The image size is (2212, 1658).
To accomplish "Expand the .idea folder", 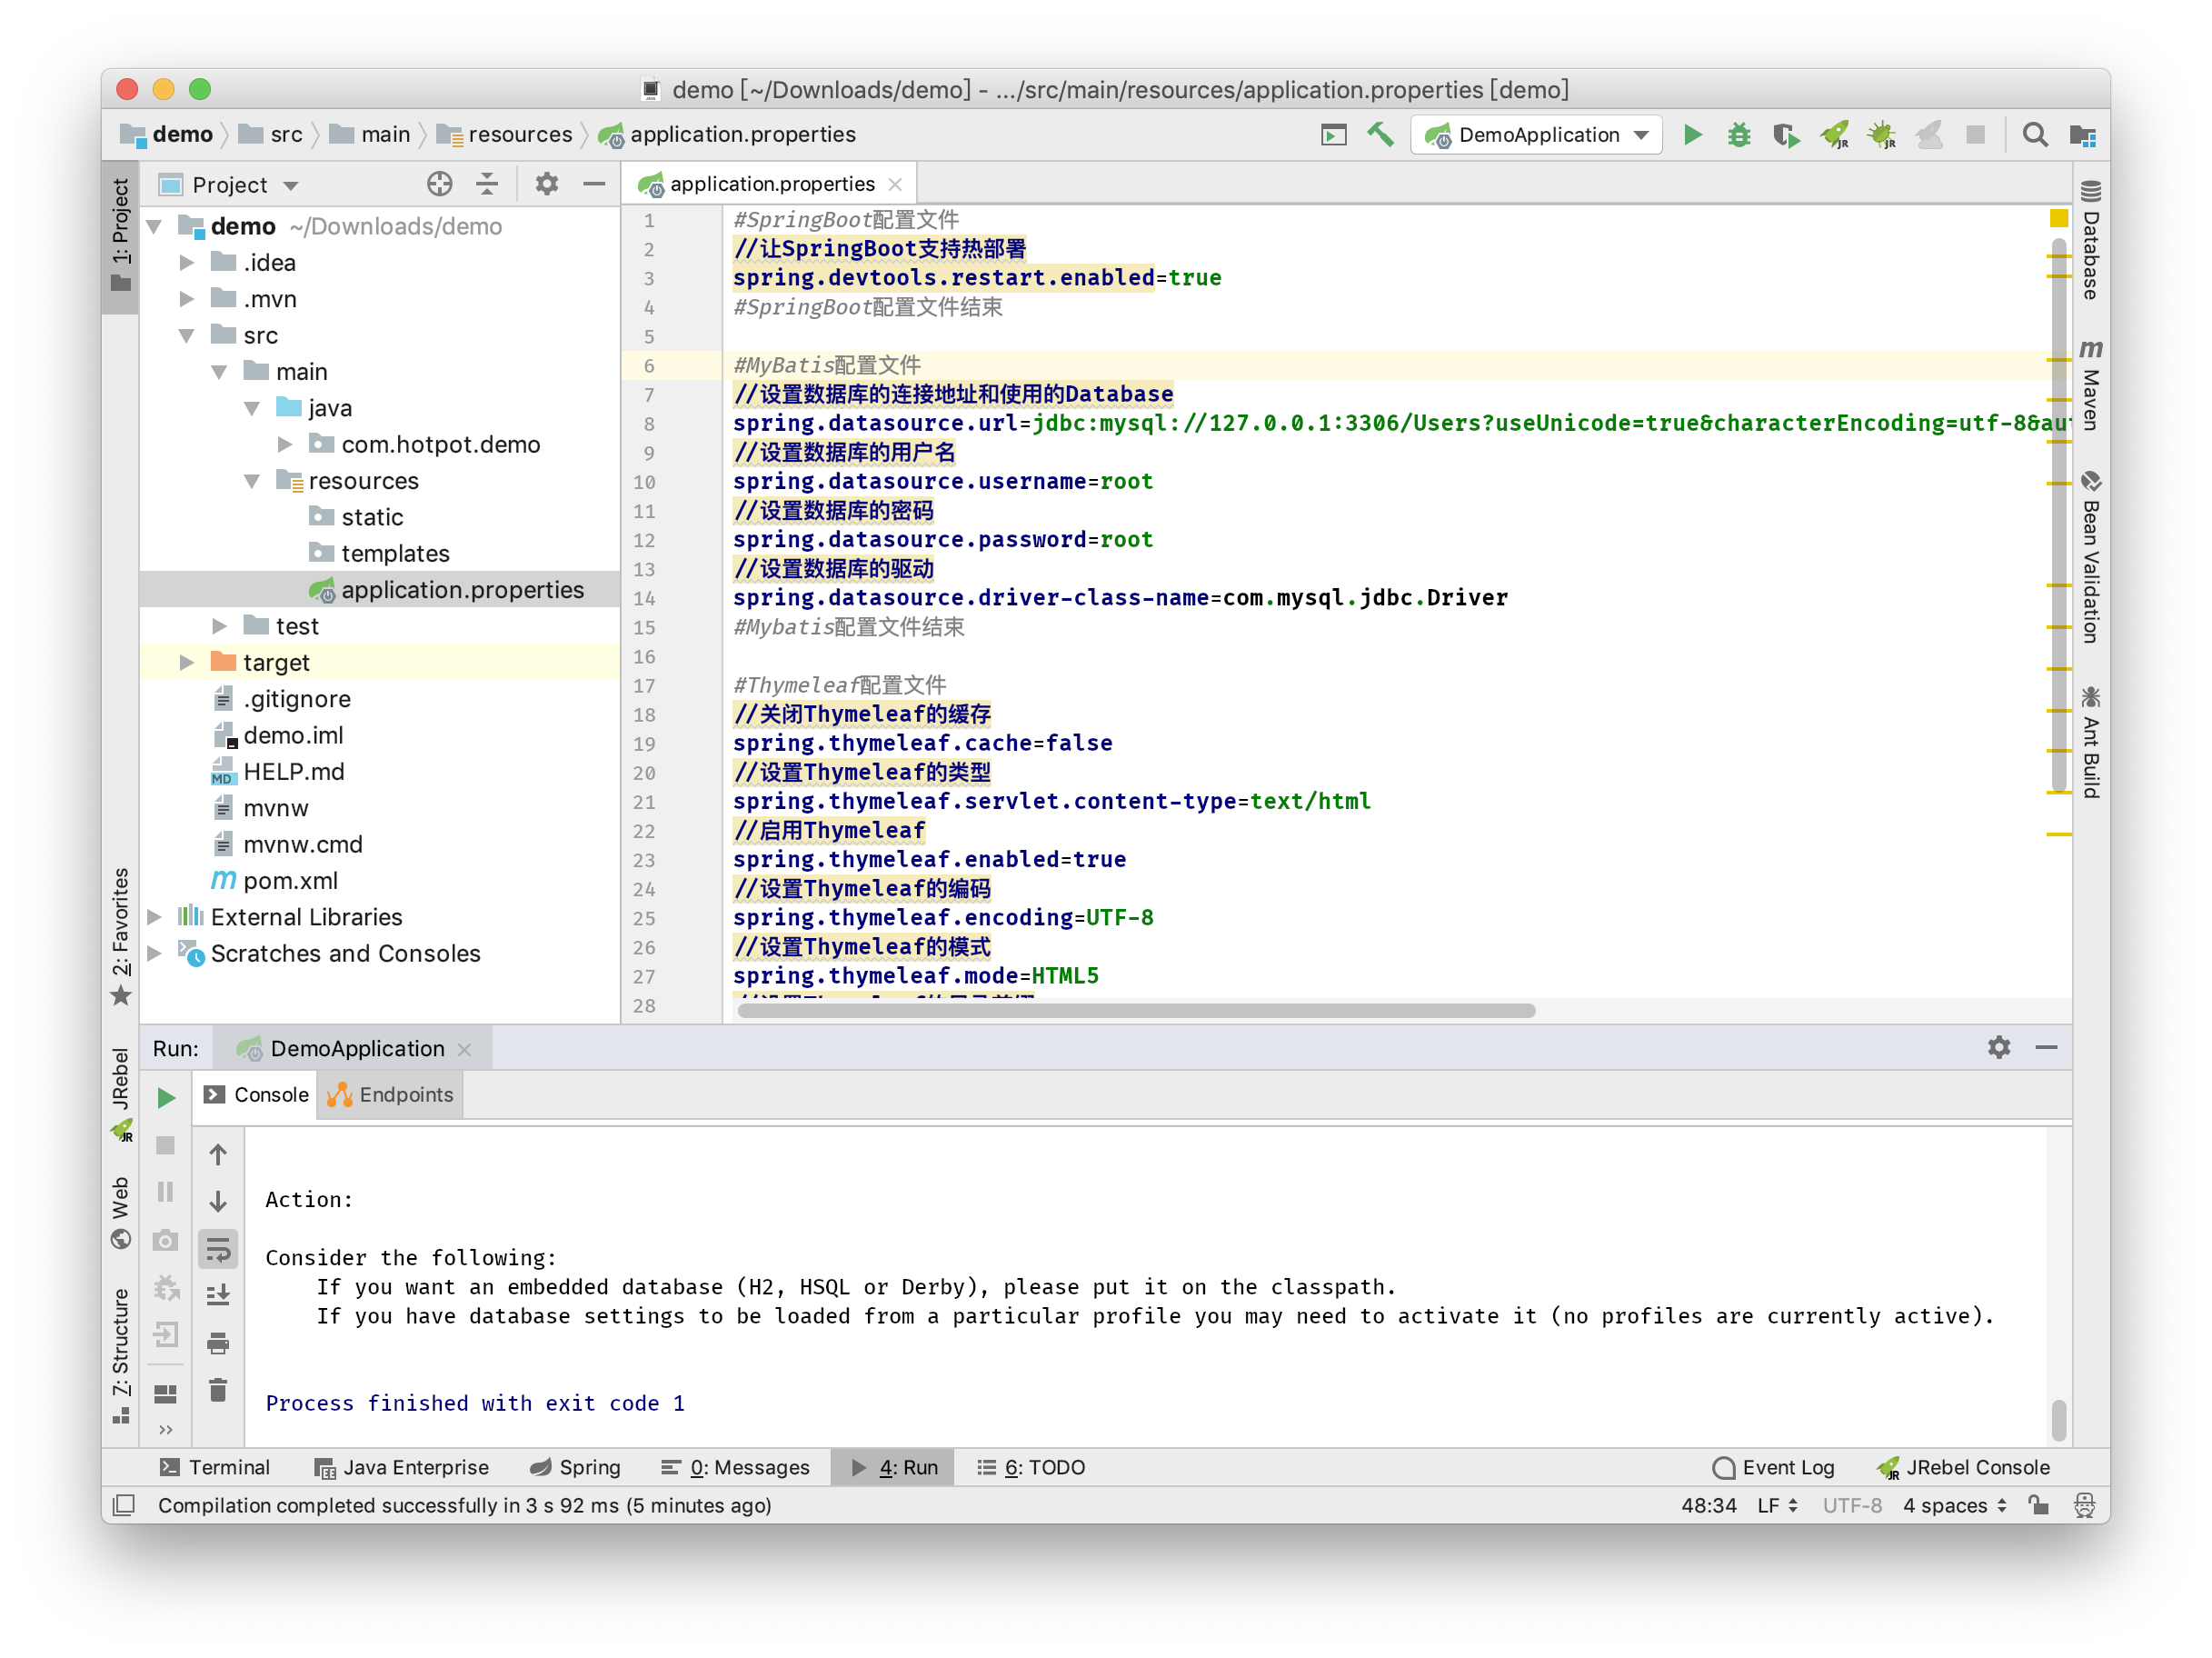I will [186, 263].
